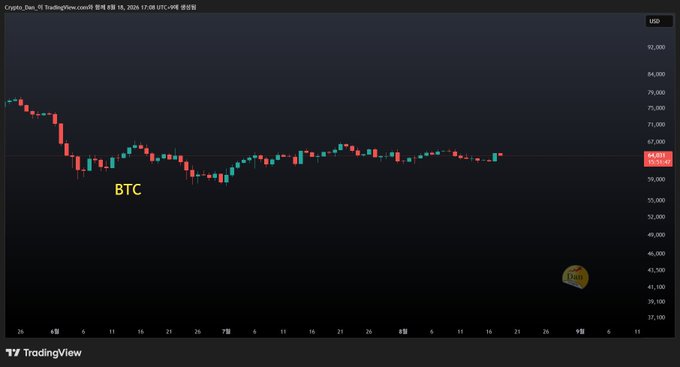Click the 75,000 price axis label
680x367 pixels.
(x=656, y=108)
